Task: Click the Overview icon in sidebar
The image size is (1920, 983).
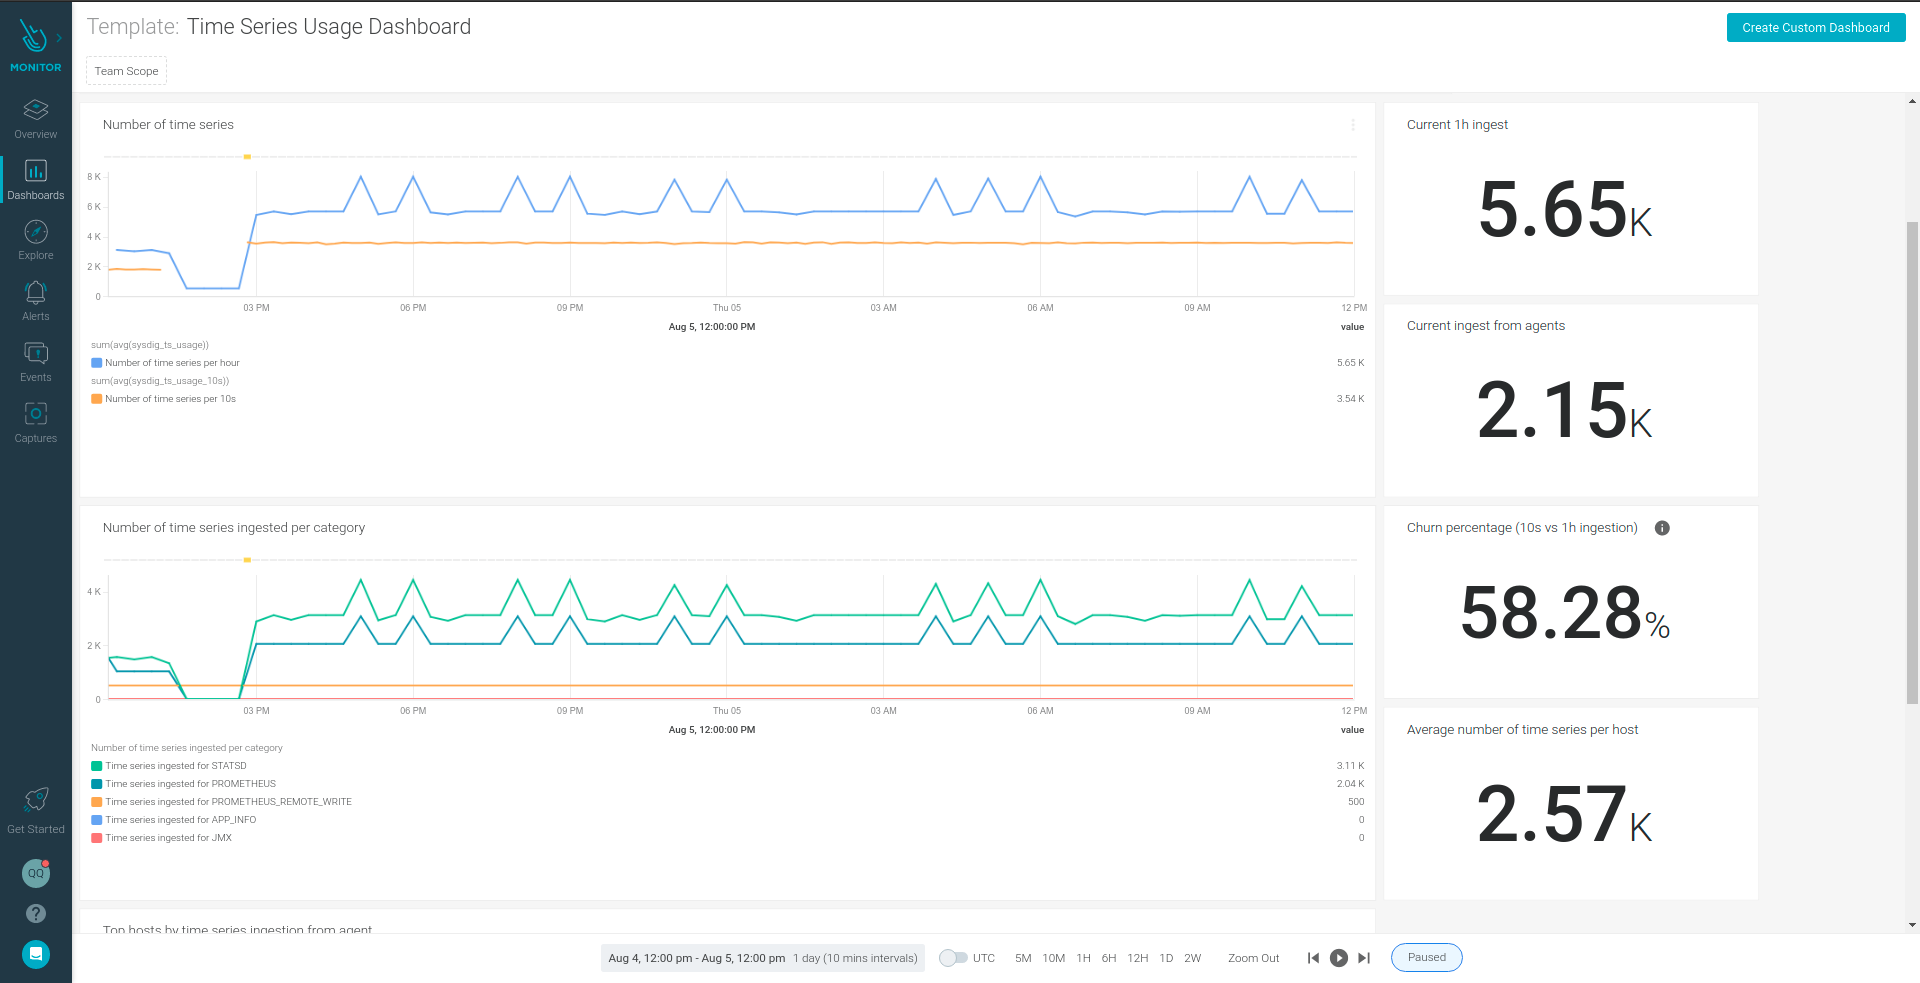Action: 35,116
